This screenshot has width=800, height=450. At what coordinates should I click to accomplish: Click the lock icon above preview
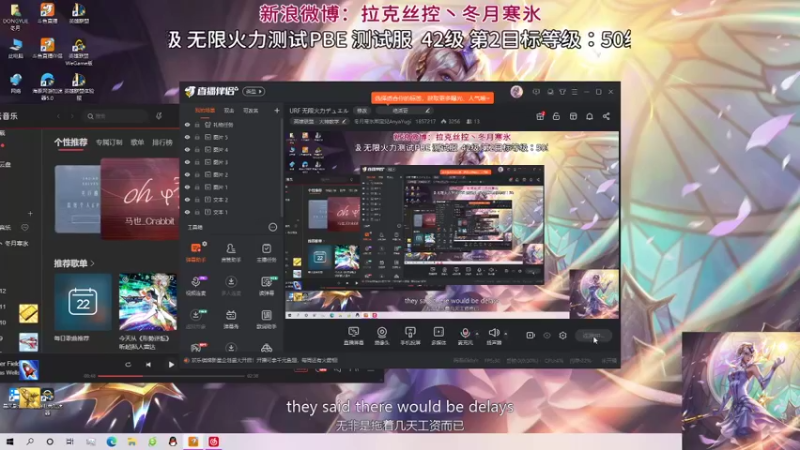[556, 116]
